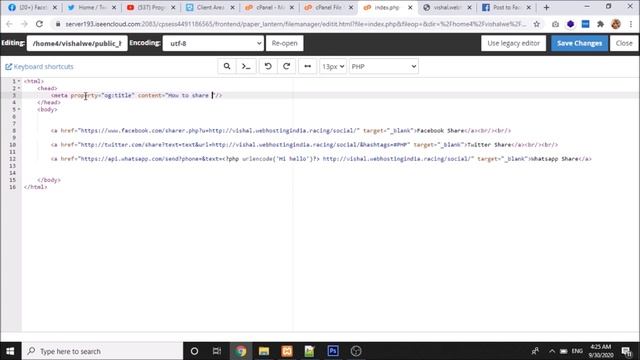The height and width of the screenshot is (360, 640).
Task: Reload the current page
Action: pyautogui.click(x=39, y=24)
